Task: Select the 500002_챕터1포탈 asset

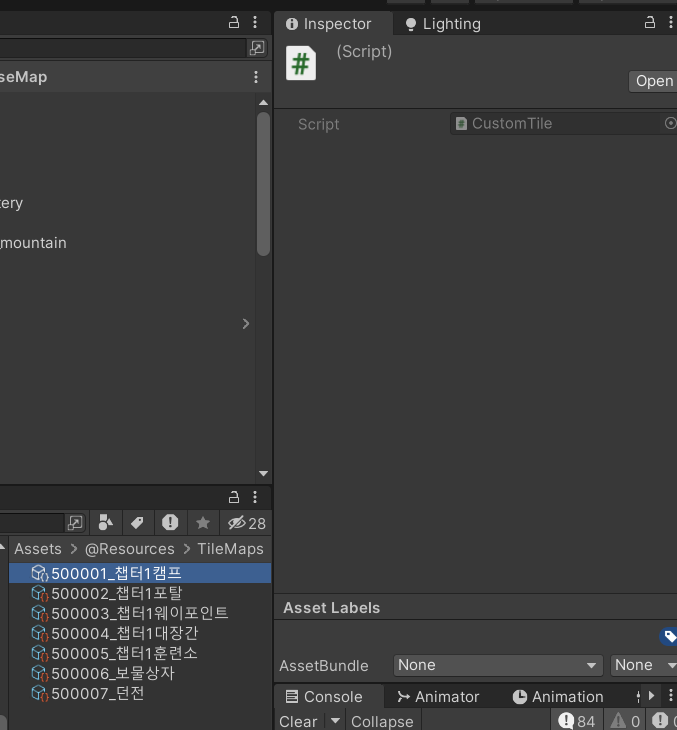Action: [x=140, y=593]
